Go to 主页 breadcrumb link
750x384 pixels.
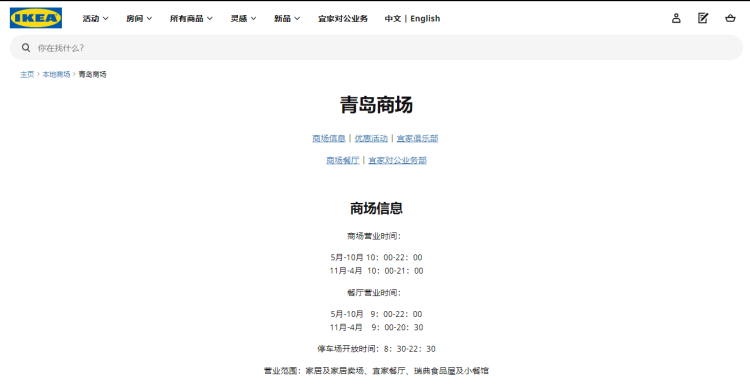27,74
